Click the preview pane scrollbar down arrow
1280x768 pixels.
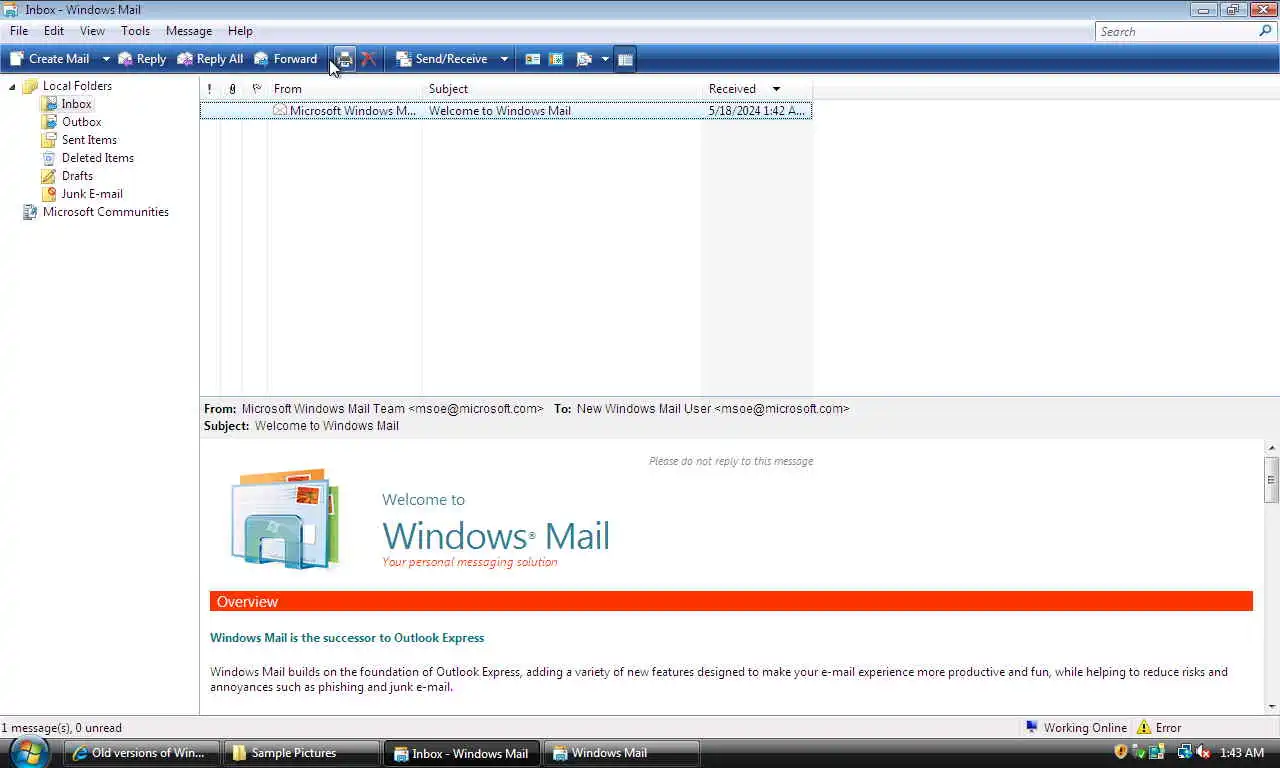coord(1272,706)
